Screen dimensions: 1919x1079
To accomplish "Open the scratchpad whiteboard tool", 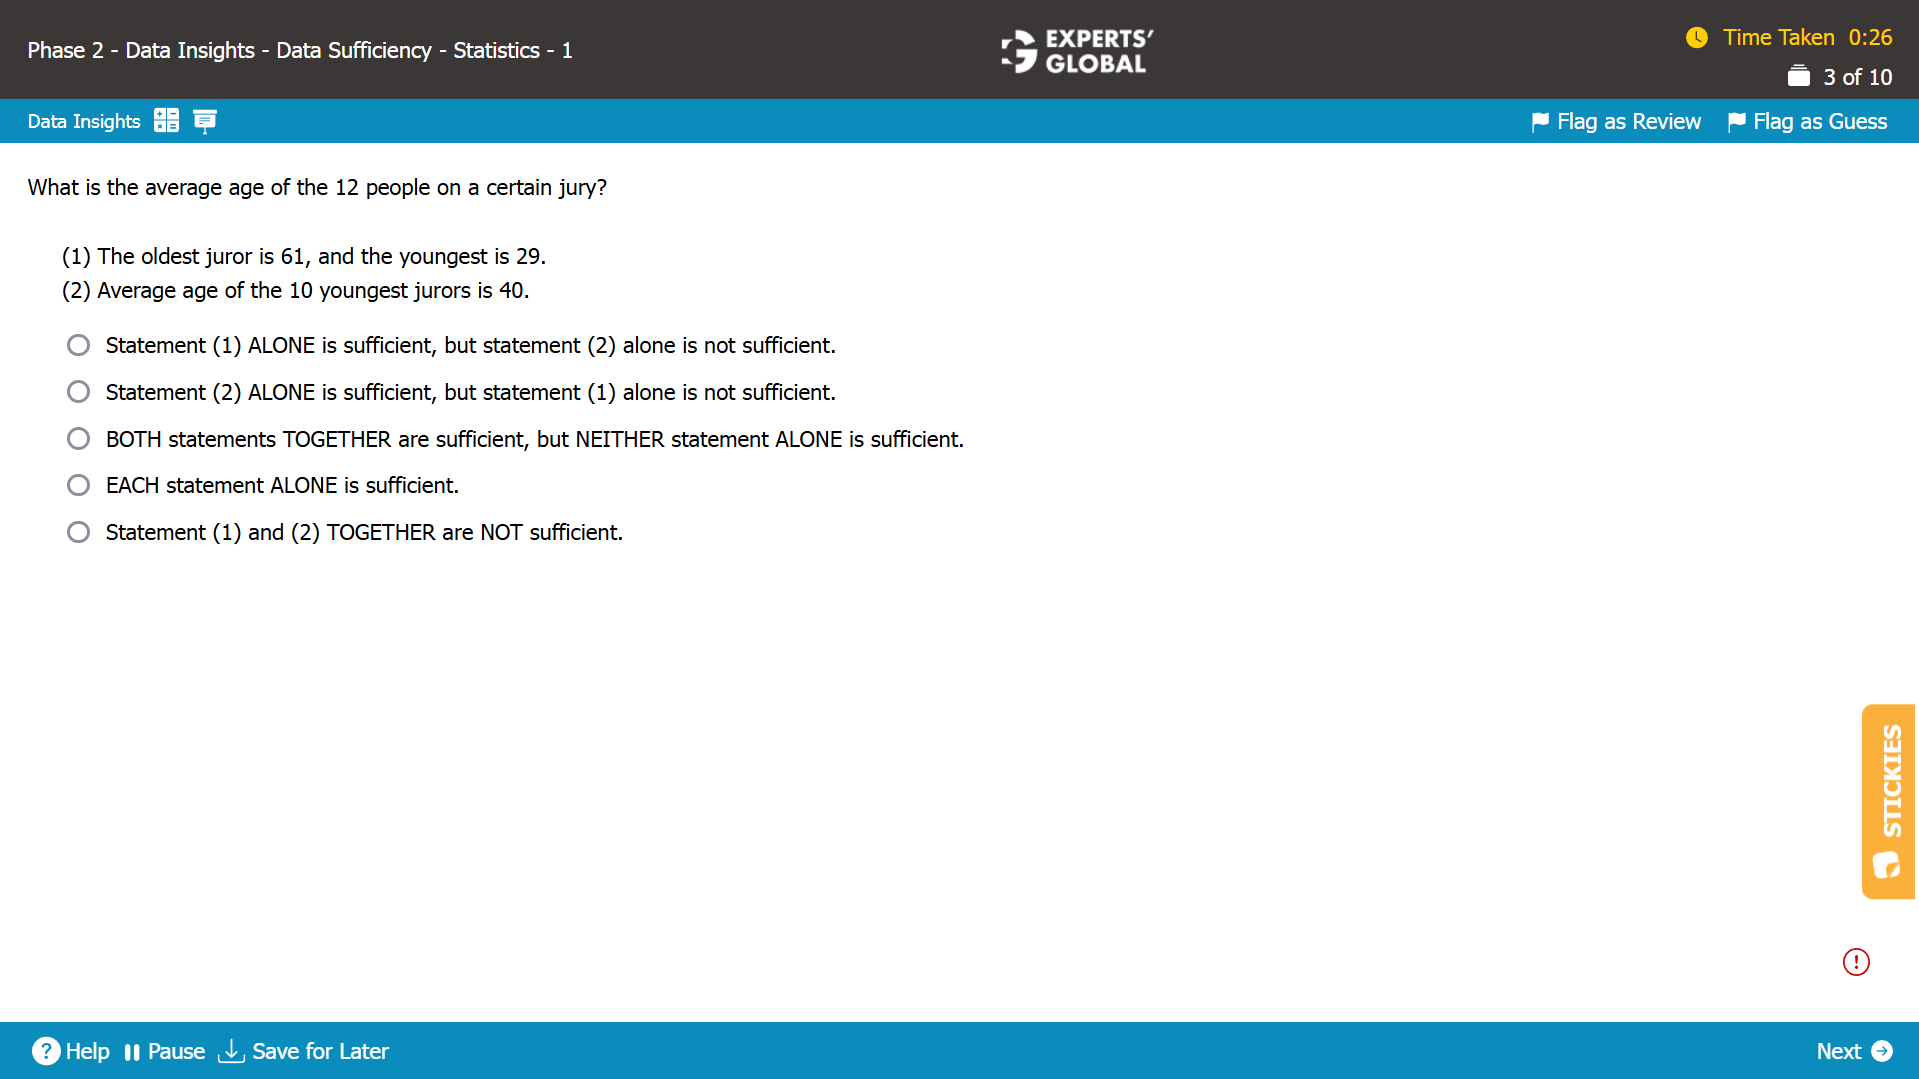I will (205, 120).
